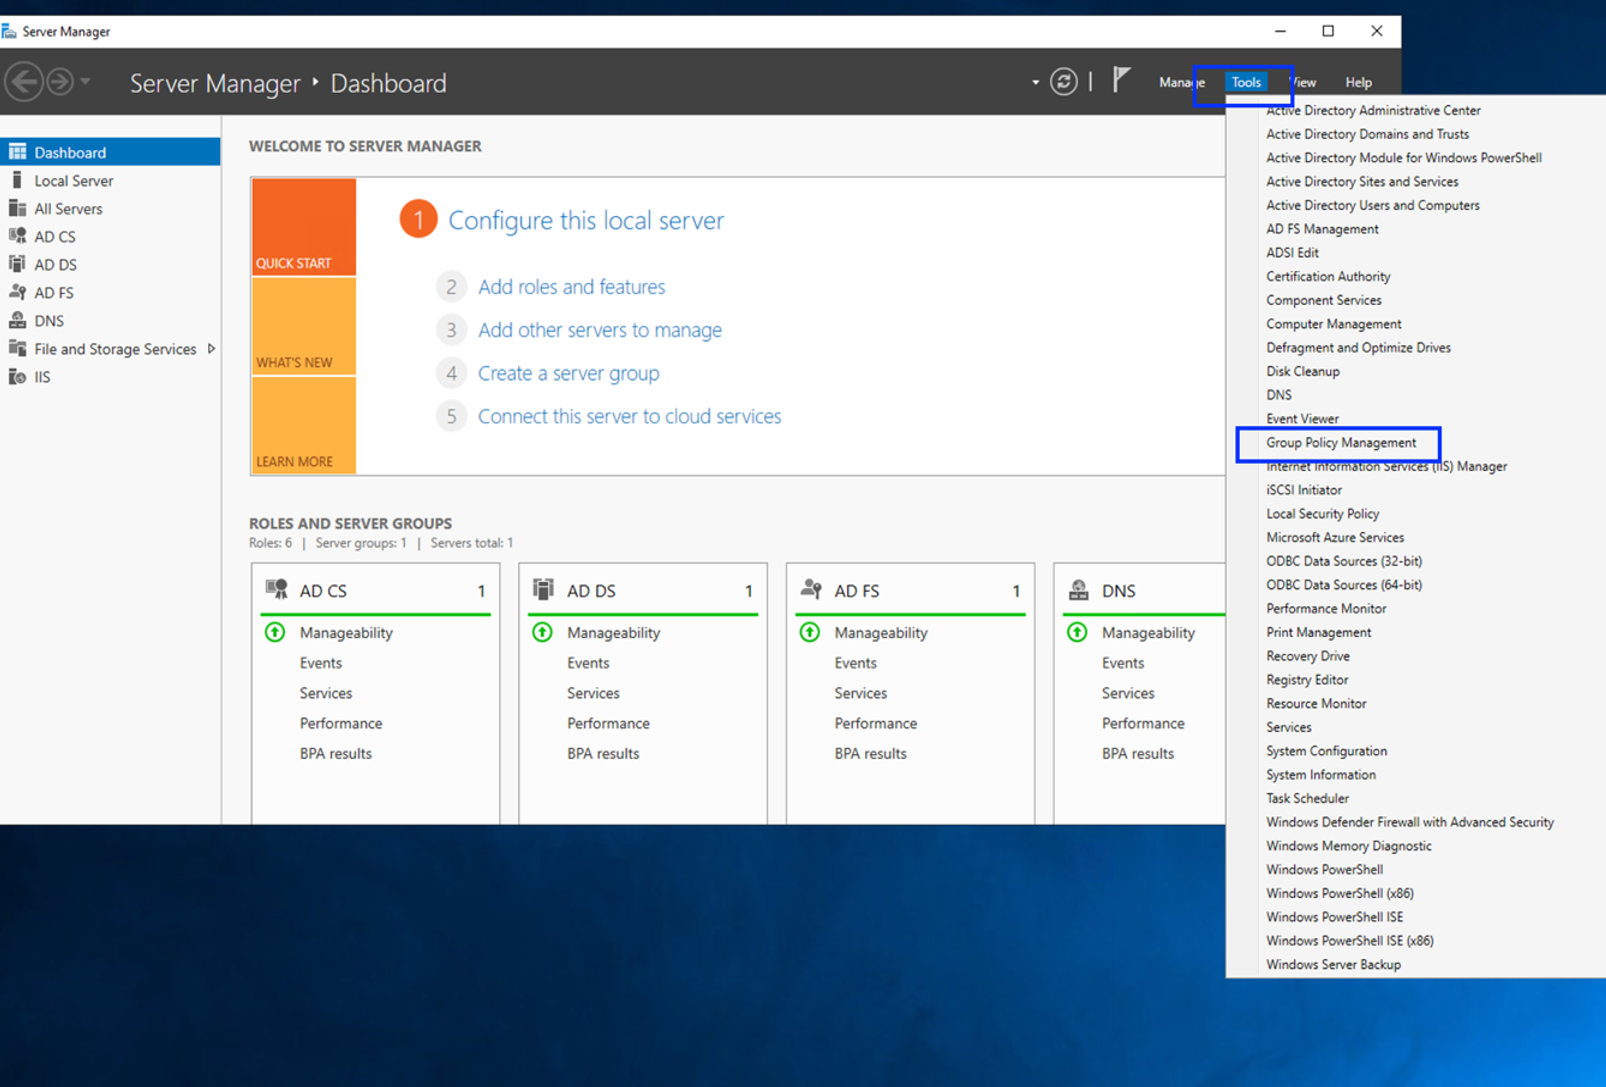This screenshot has height=1087, width=1606.
Task: Click the Refresh icon in header
Action: (1063, 82)
